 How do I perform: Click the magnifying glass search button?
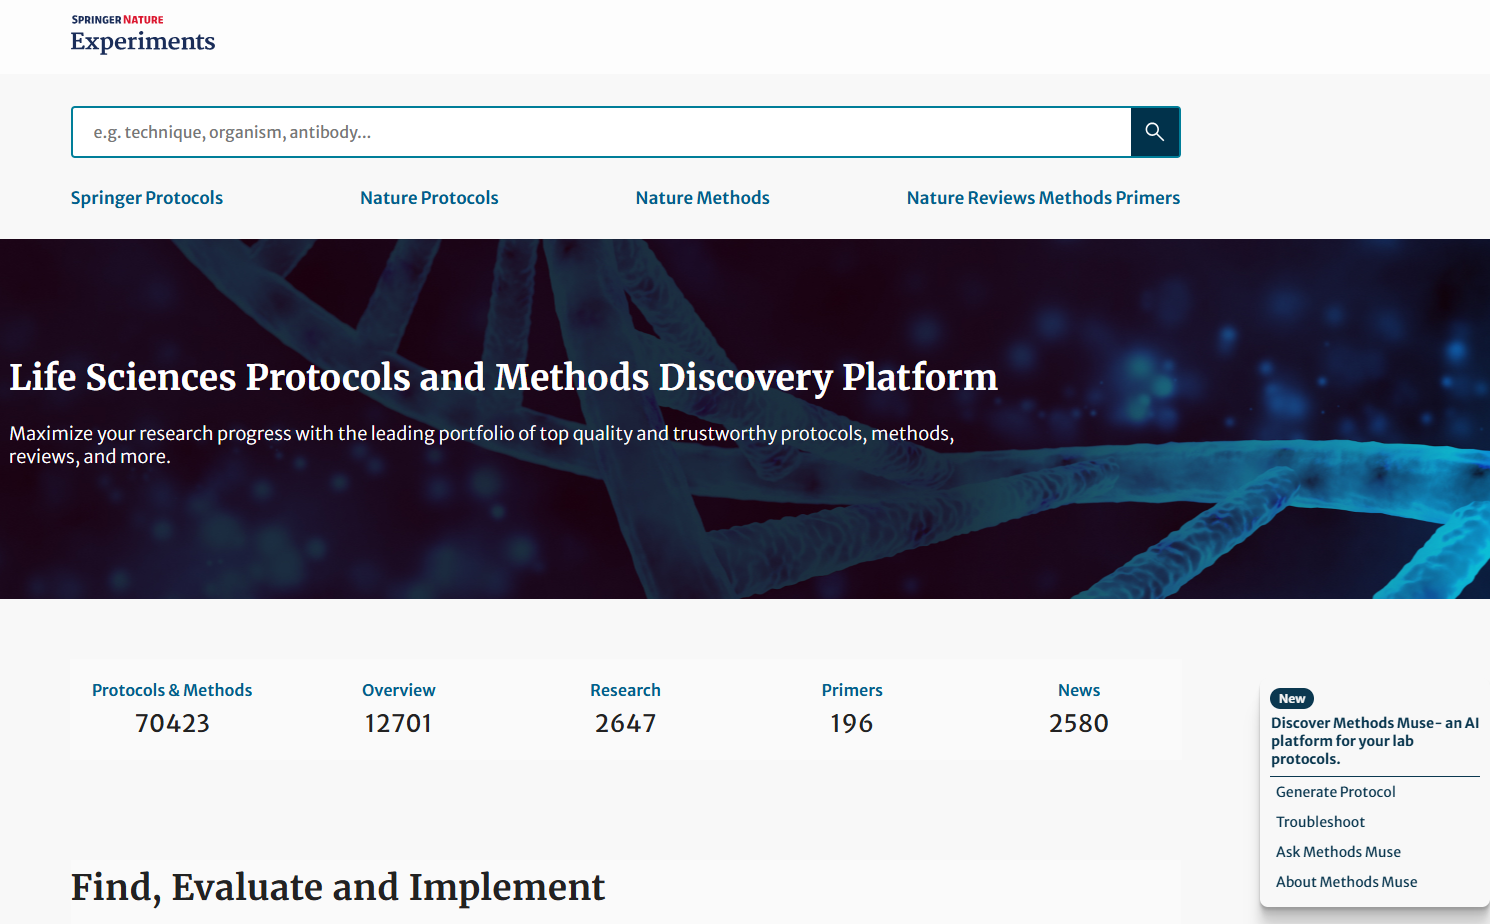click(1155, 132)
